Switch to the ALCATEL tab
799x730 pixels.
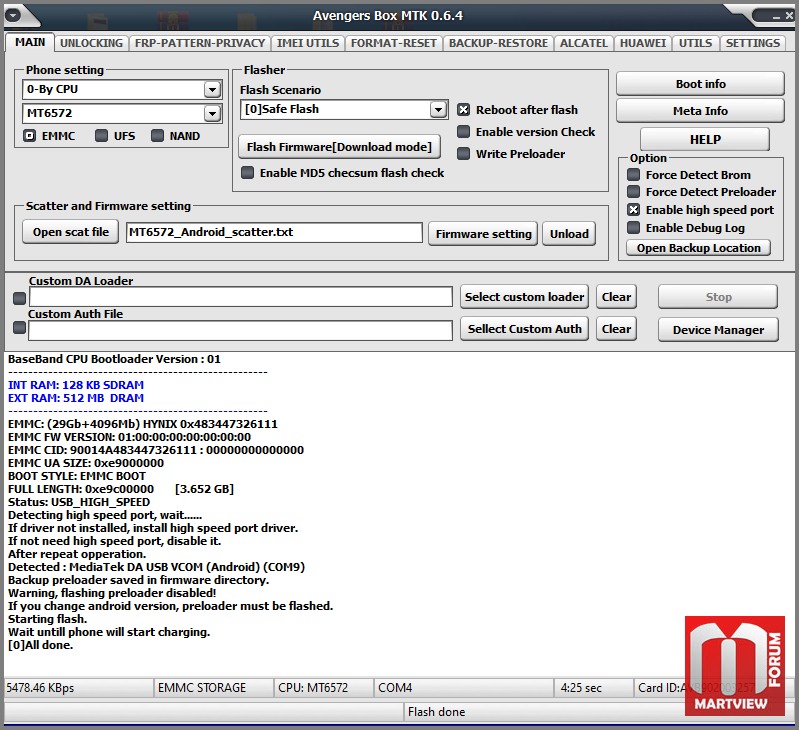583,43
